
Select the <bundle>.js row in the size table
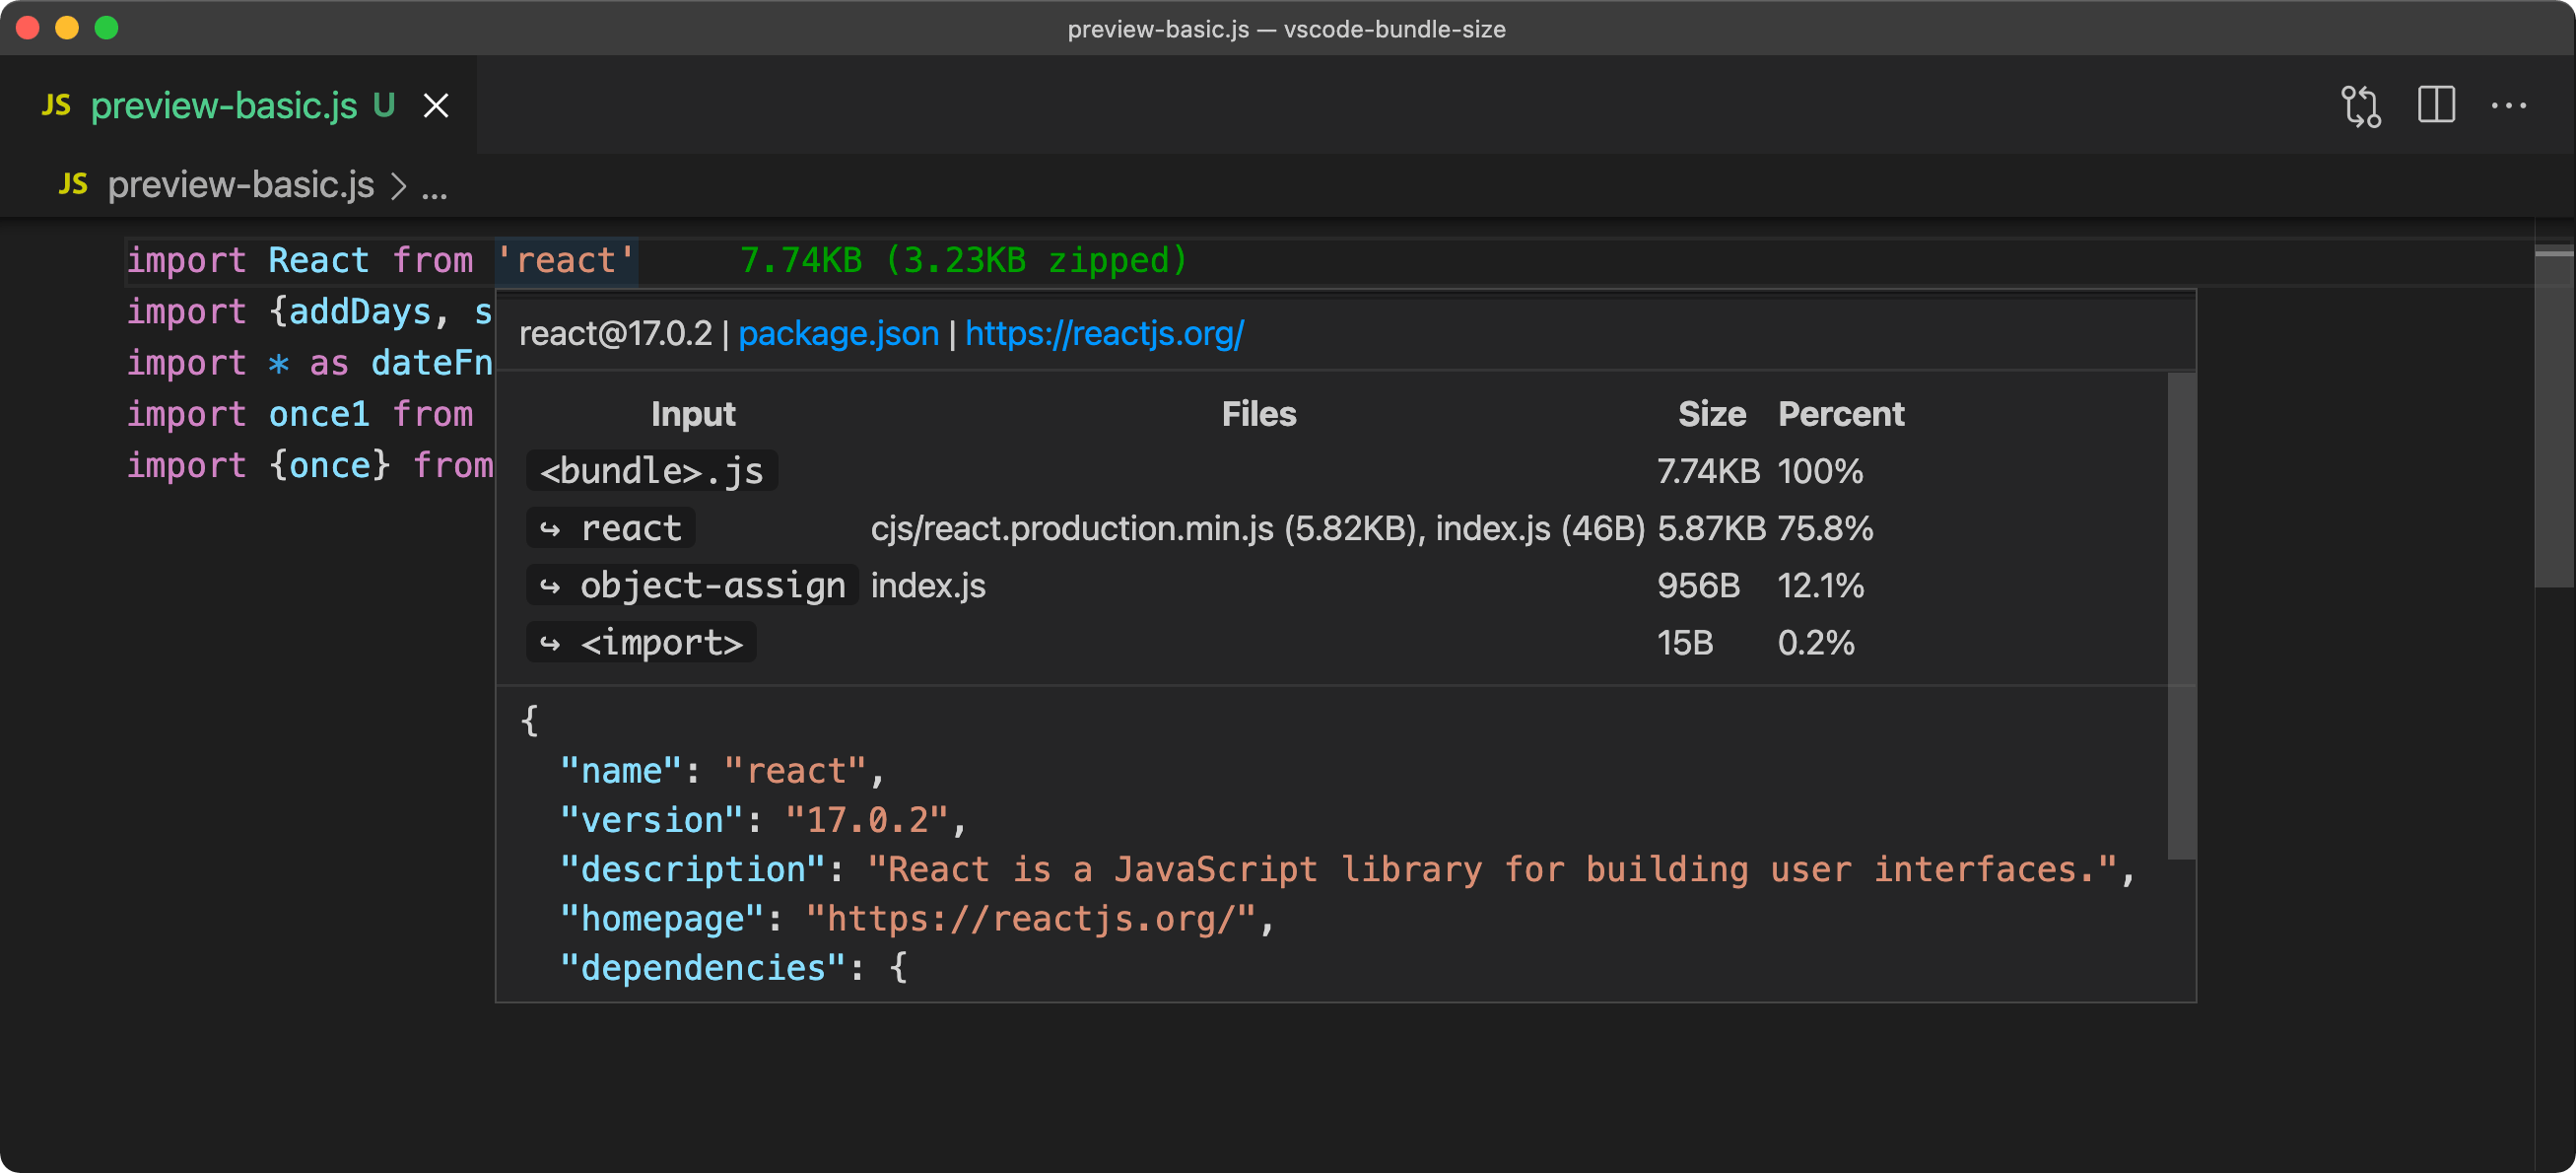[651, 471]
